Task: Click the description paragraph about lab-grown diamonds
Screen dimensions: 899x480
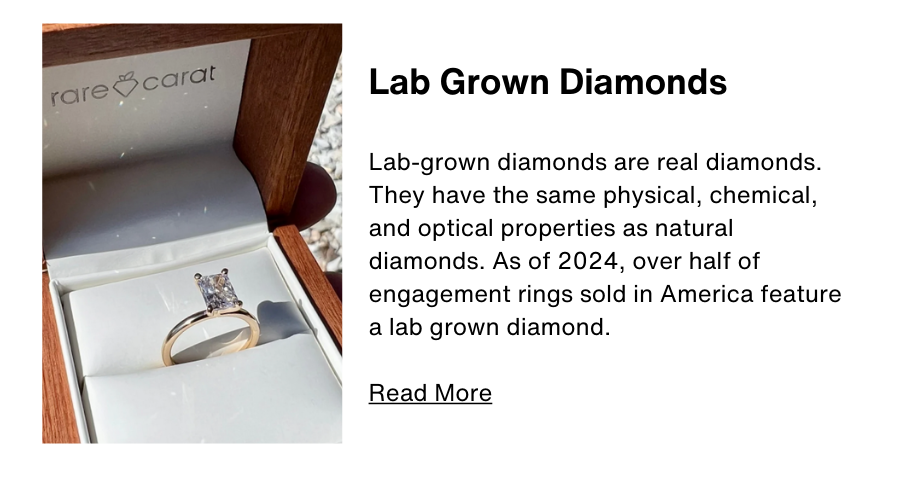Action: [x=605, y=245]
